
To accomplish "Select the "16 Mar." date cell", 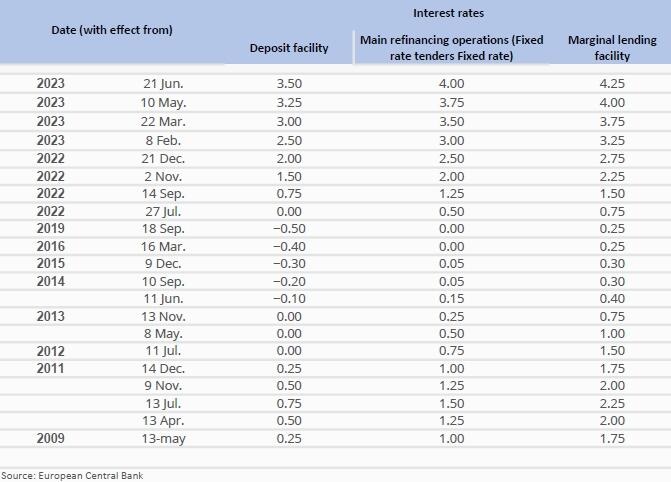I will coord(164,247).
